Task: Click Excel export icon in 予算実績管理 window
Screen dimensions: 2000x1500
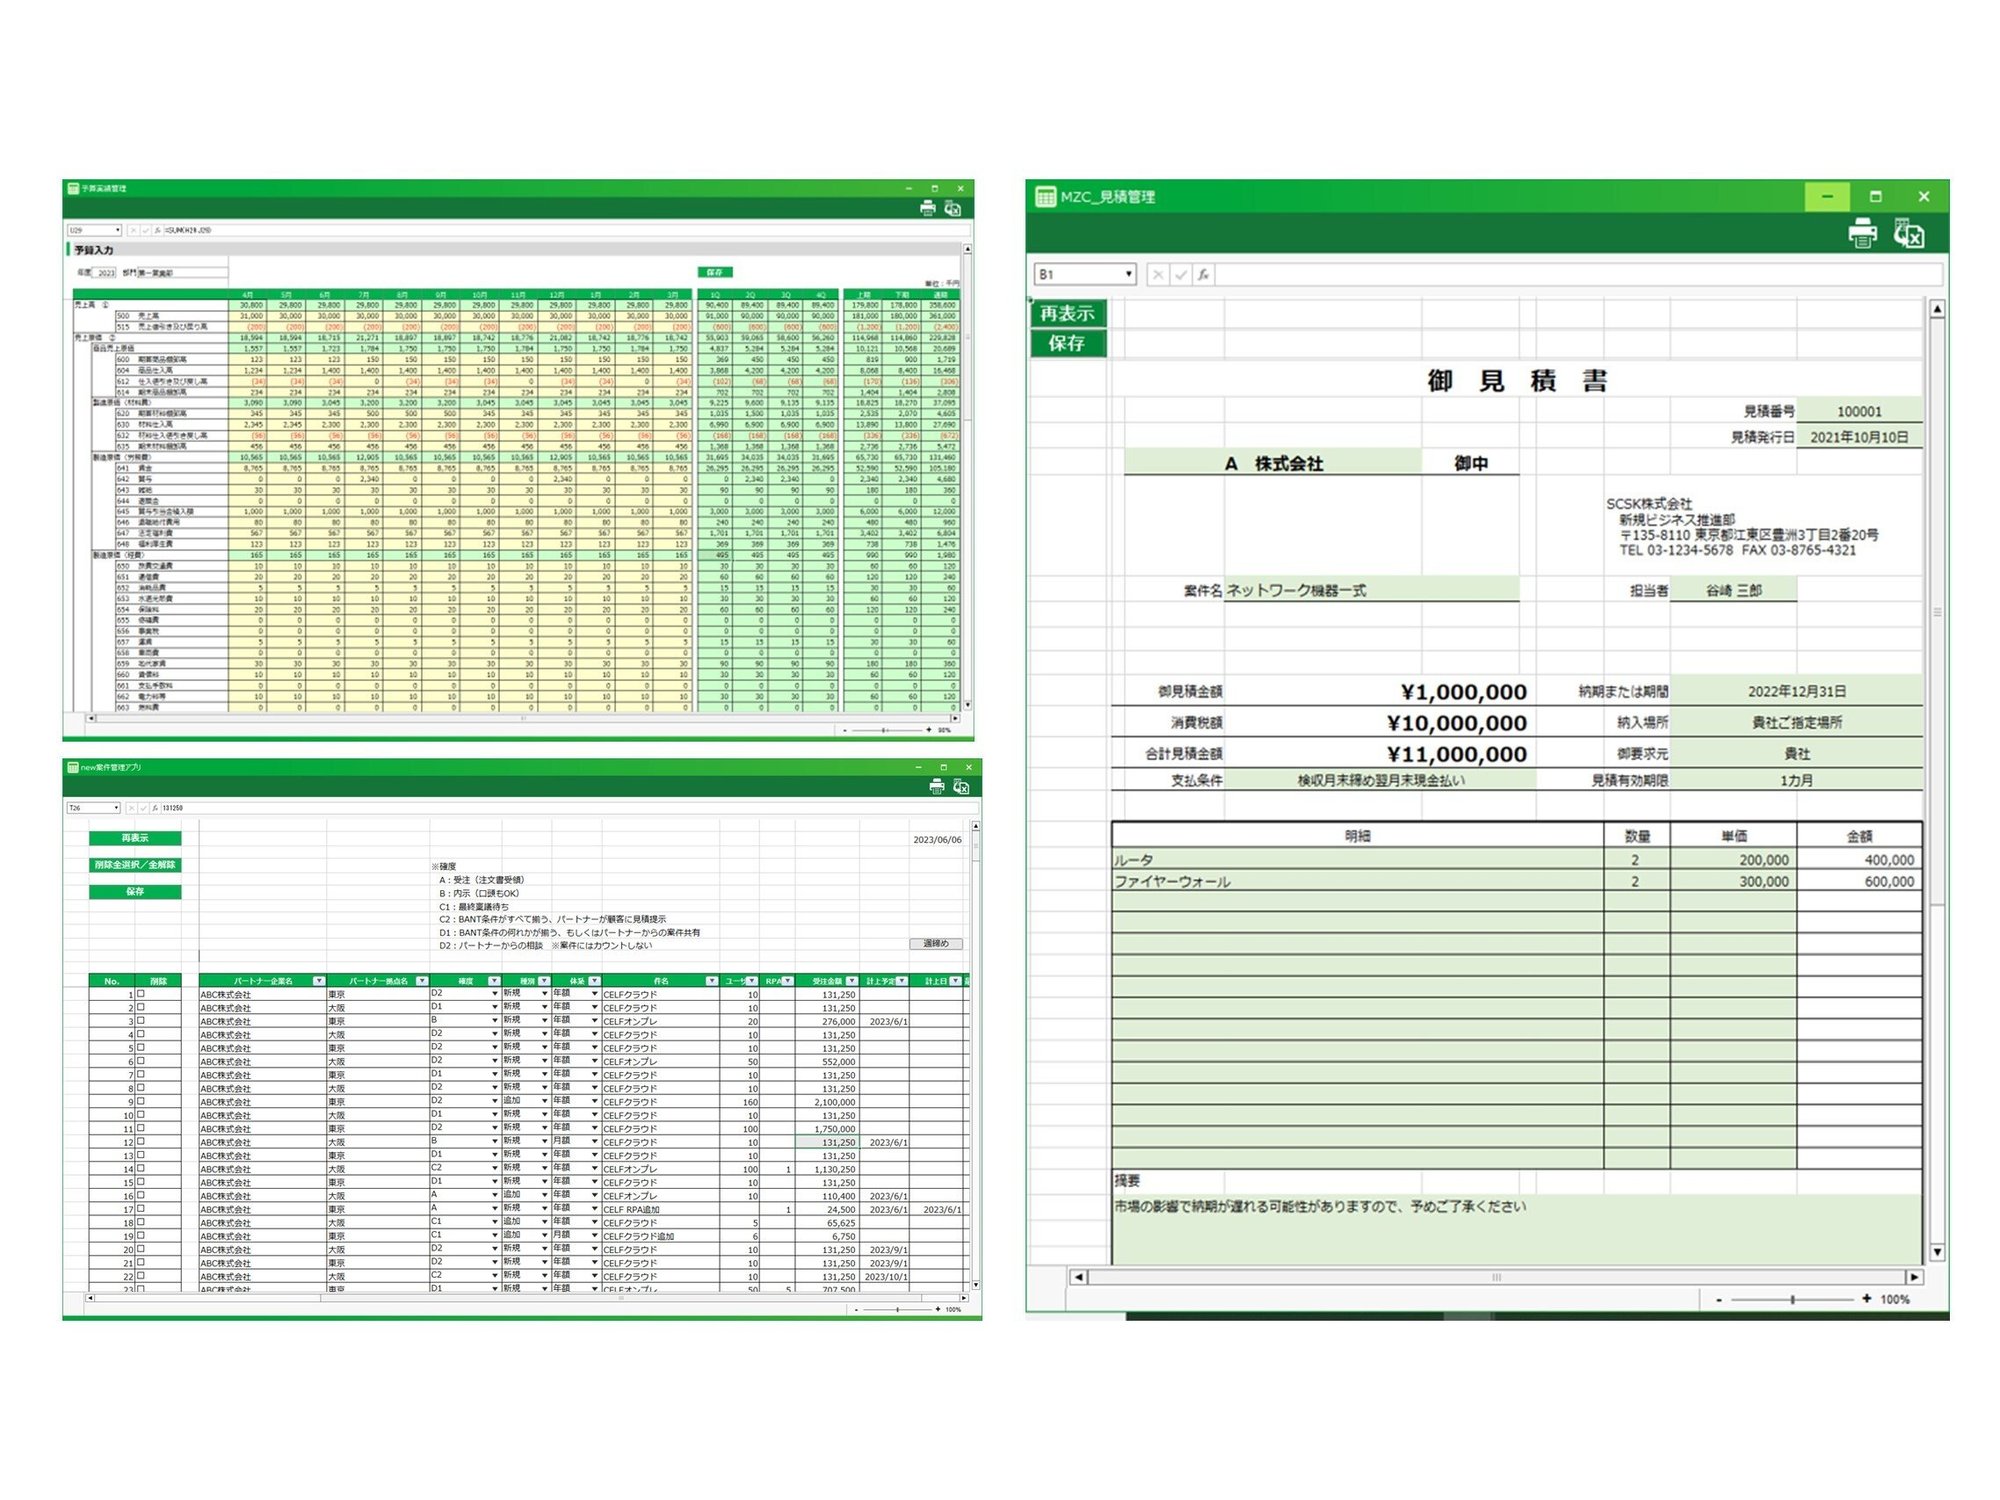Action: click(x=952, y=208)
